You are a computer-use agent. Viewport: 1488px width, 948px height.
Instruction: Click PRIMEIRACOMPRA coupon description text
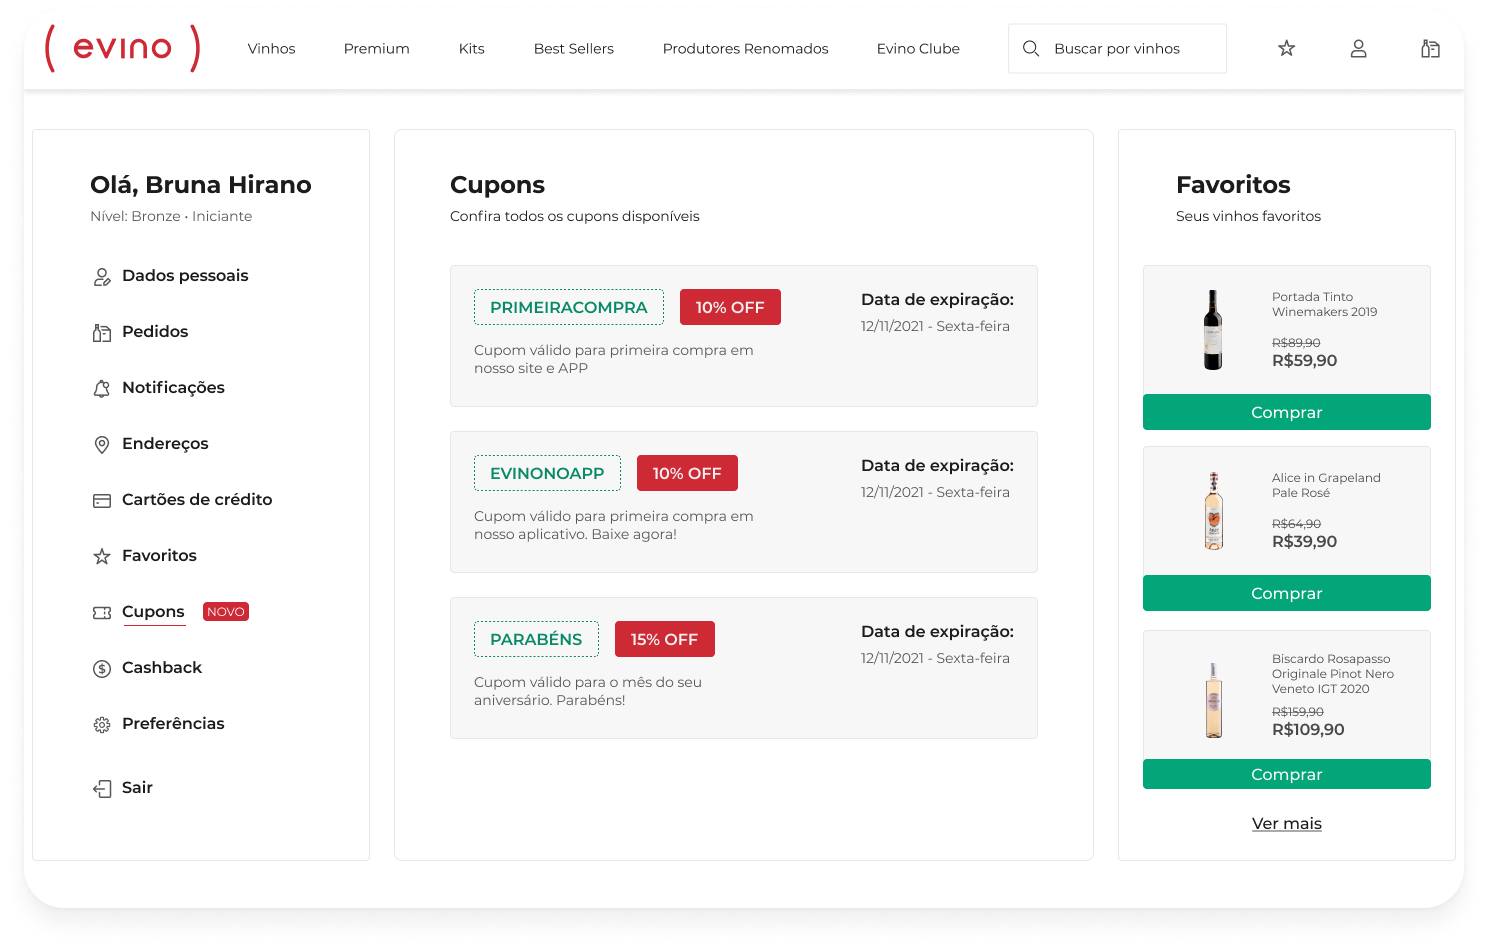point(614,359)
